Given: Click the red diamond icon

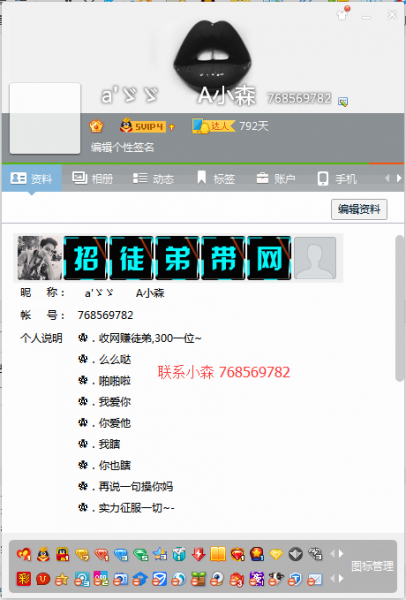Looking at the screenshot, I should point(101,554).
